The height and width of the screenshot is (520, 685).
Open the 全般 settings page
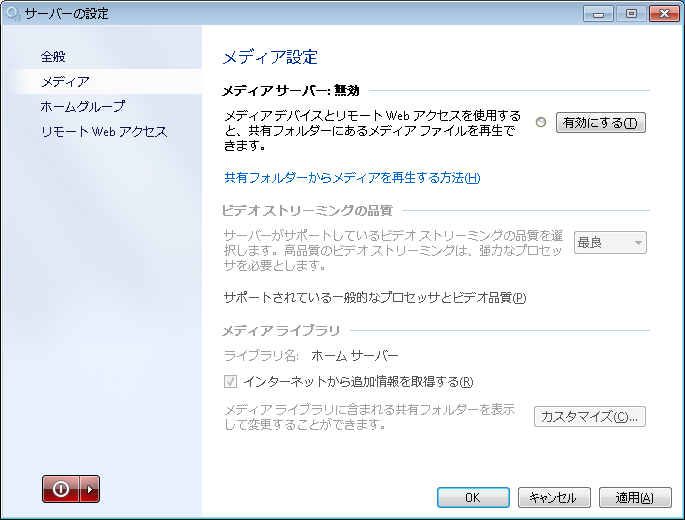53,57
